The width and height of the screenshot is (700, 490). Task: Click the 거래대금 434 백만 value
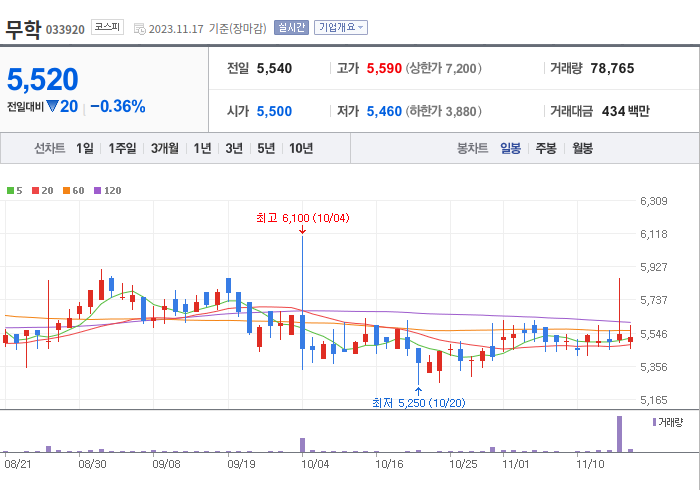tap(625, 111)
